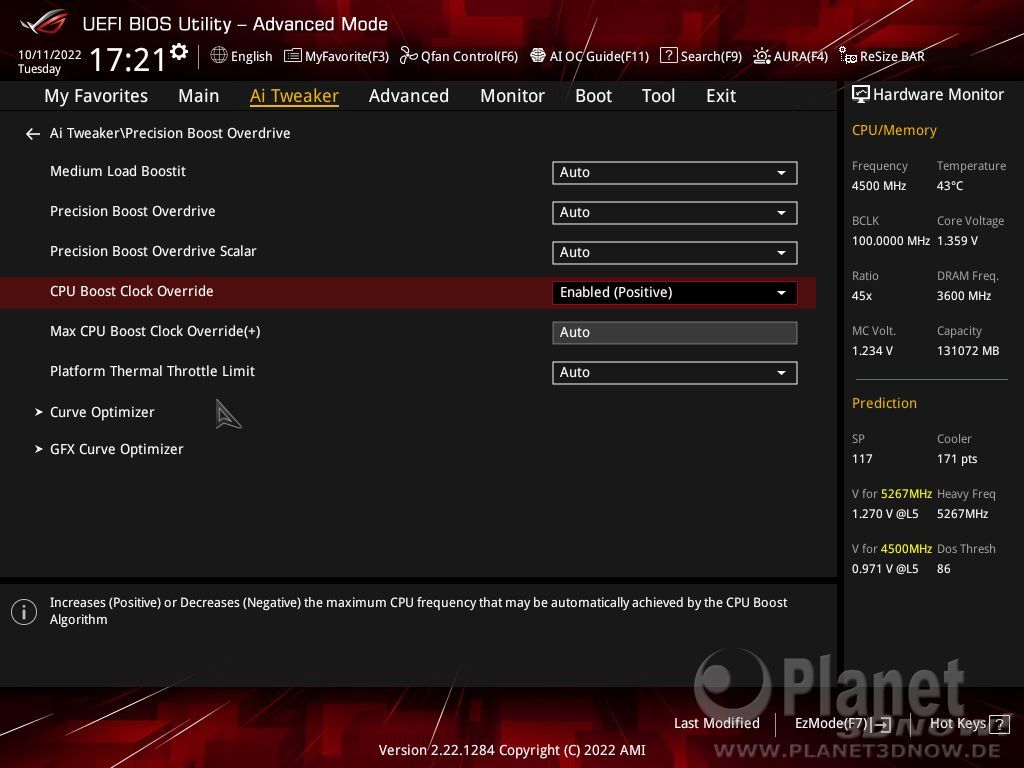This screenshot has width=1024, height=768.
Task: Click the breadcrumb Ai Tweaker\Precision Boost Overdrive
Action: click(170, 133)
